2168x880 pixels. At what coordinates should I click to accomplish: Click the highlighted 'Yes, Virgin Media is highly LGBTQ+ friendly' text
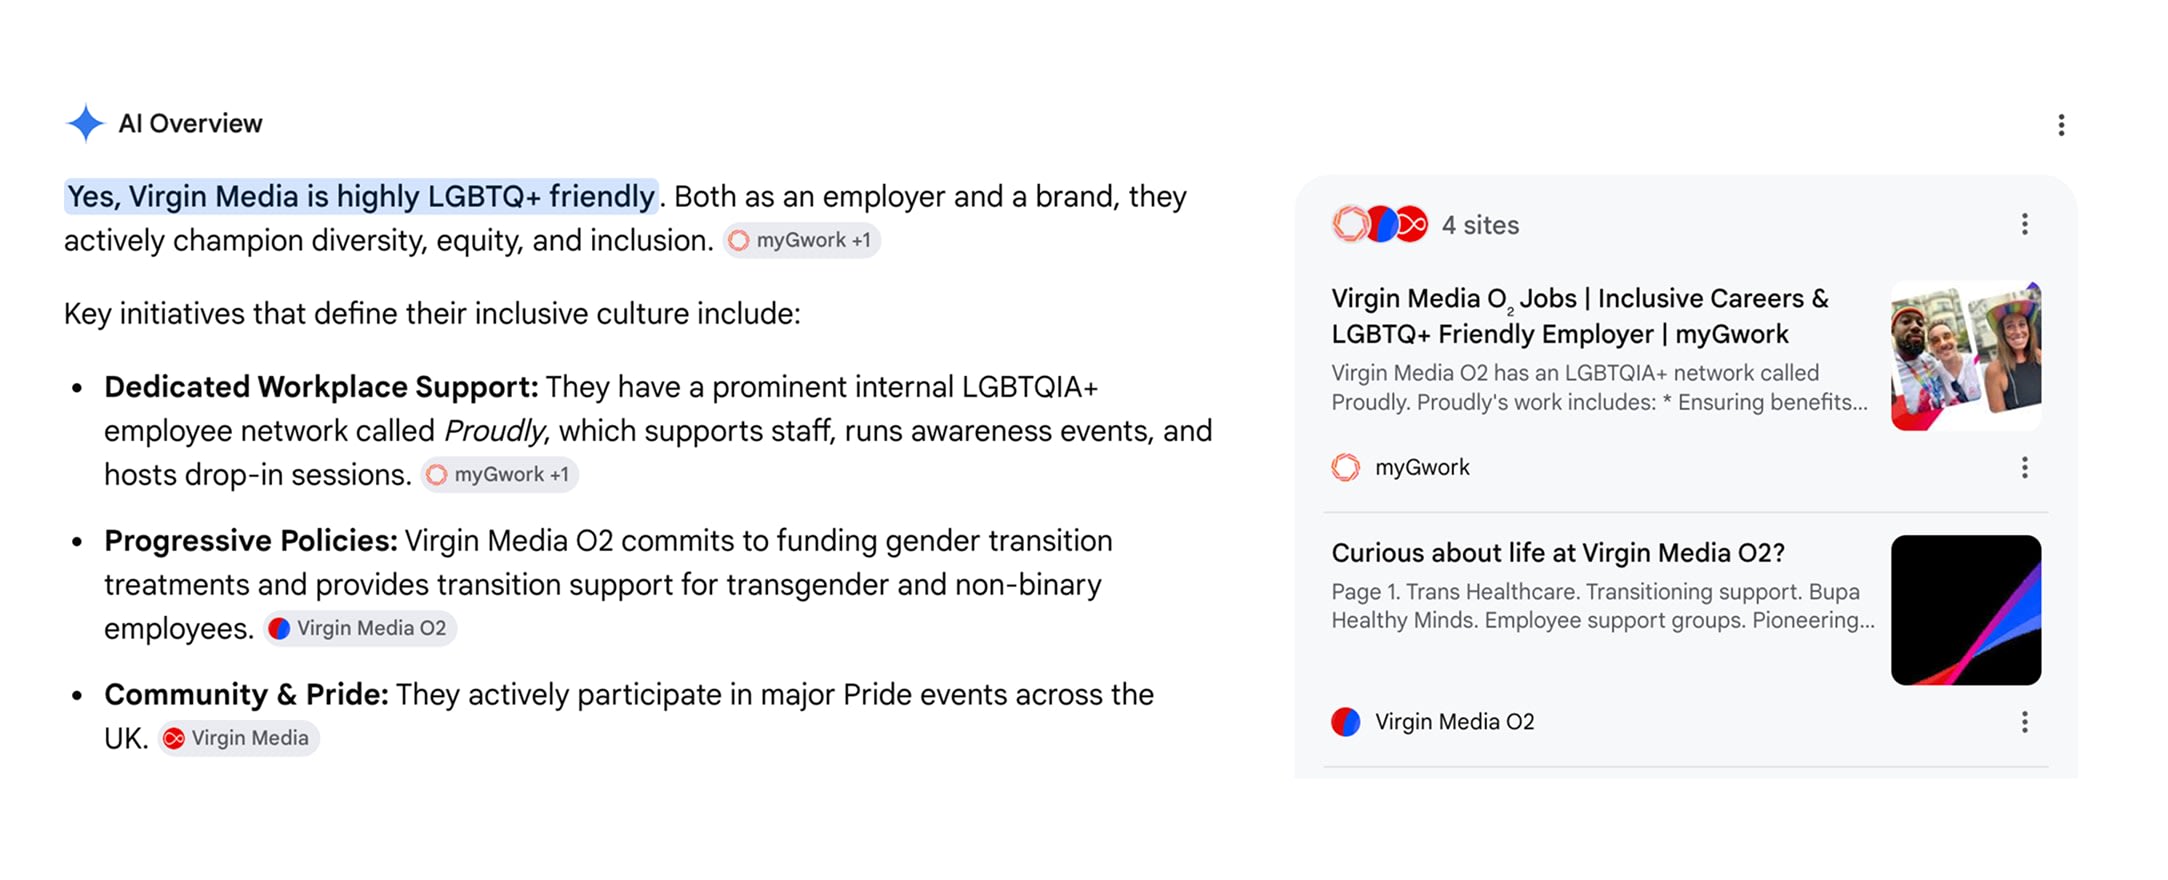pos(361,196)
